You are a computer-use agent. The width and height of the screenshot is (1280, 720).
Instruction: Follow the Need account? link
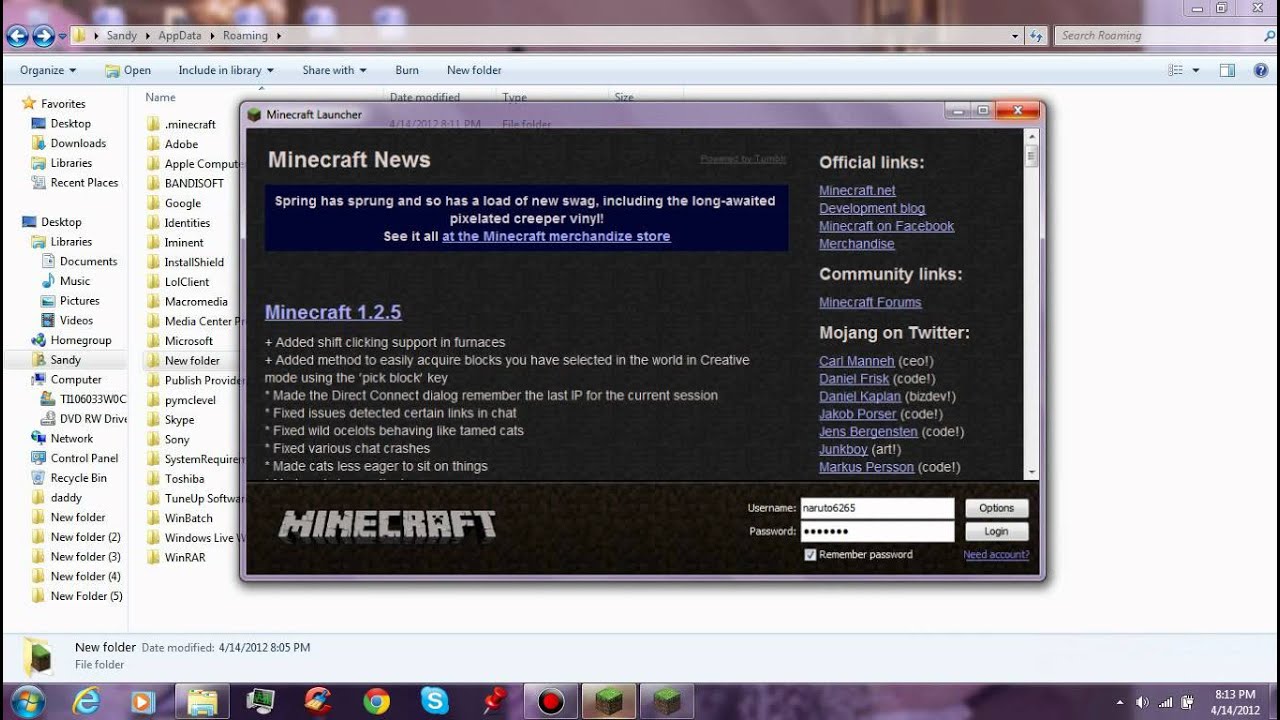coord(996,555)
